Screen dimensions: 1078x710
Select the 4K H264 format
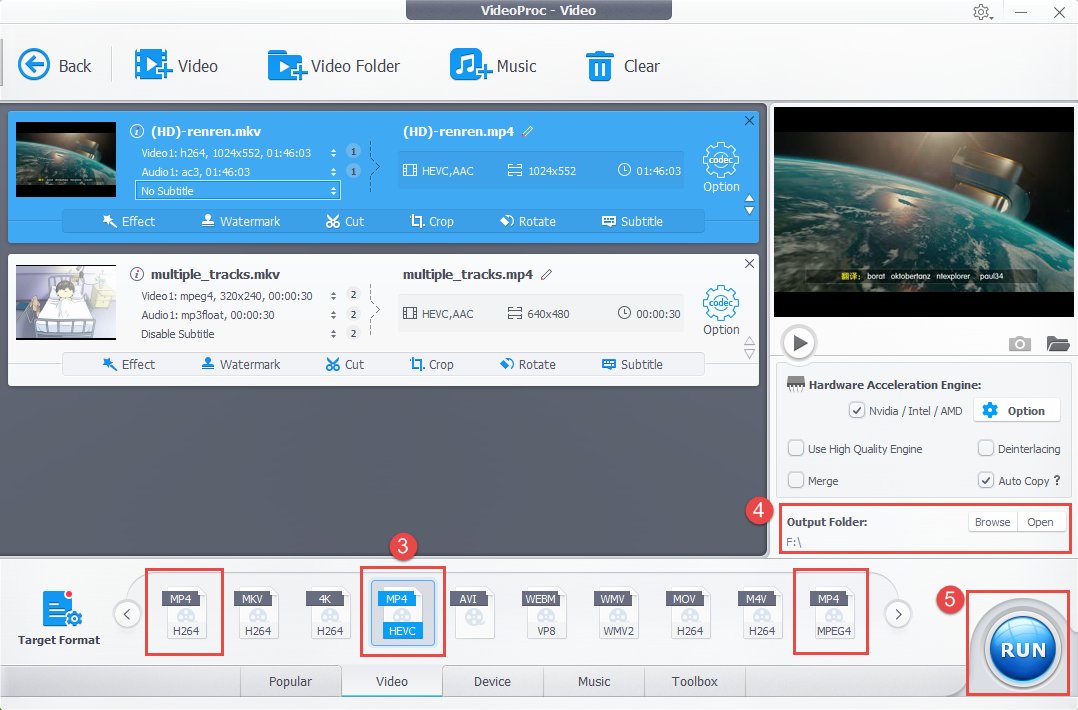[x=329, y=613]
